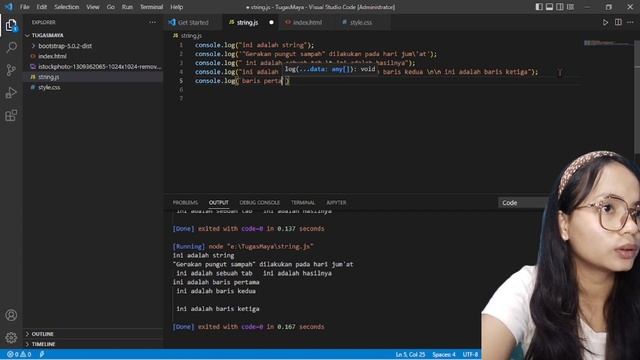
Task: Open Customize Layout icon
Action: click(570, 7)
